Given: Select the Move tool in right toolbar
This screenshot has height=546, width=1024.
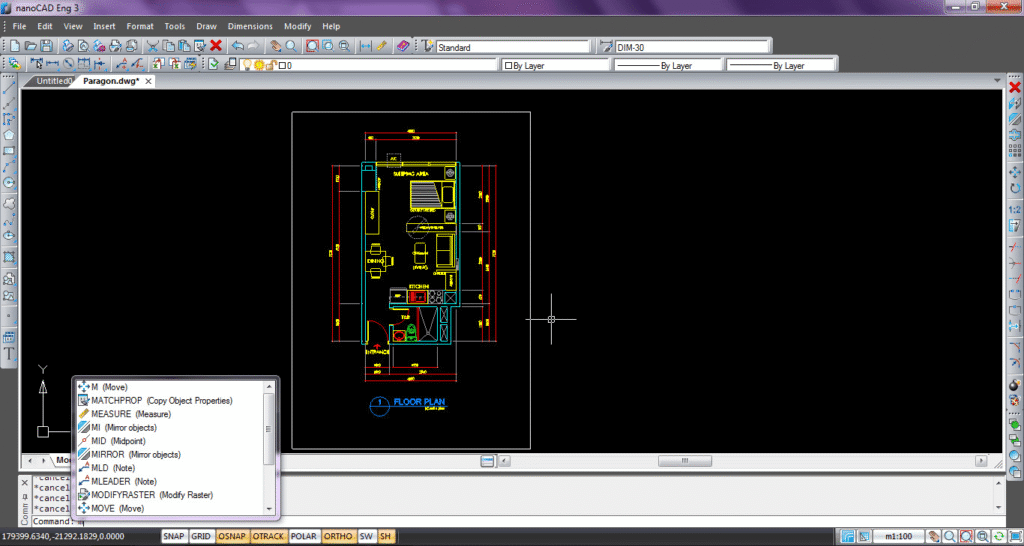Looking at the screenshot, I should [x=1015, y=172].
